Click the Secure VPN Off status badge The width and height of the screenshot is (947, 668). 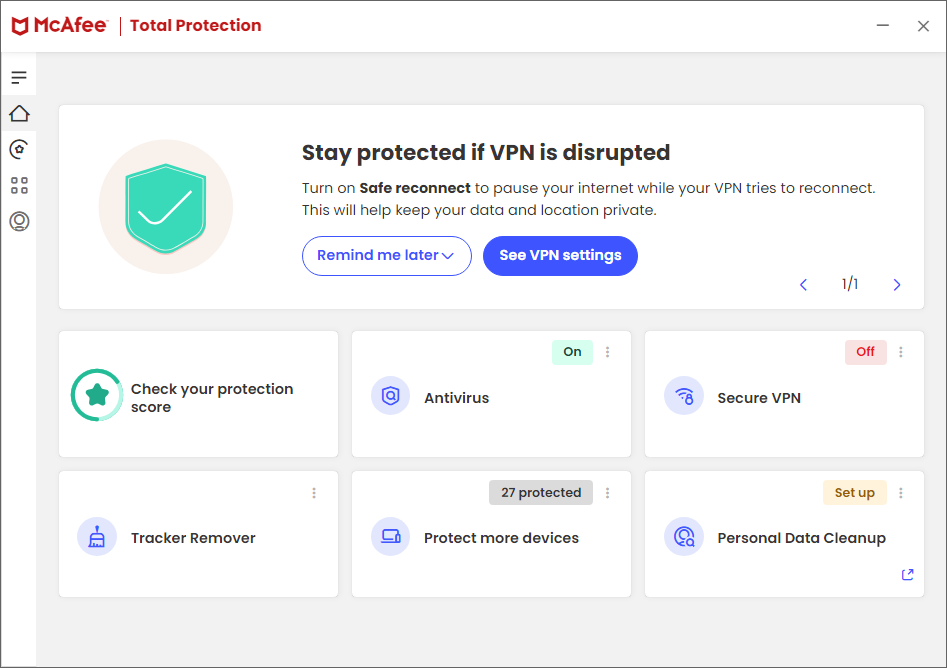[865, 352]
